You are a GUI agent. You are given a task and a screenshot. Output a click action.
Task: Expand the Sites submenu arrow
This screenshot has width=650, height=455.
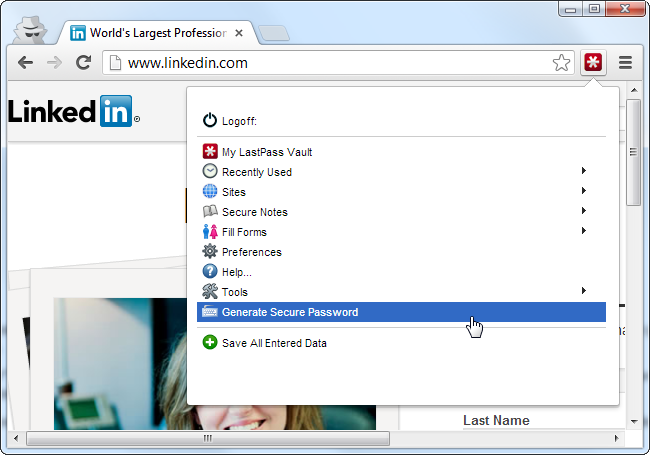tap(584, 191)
